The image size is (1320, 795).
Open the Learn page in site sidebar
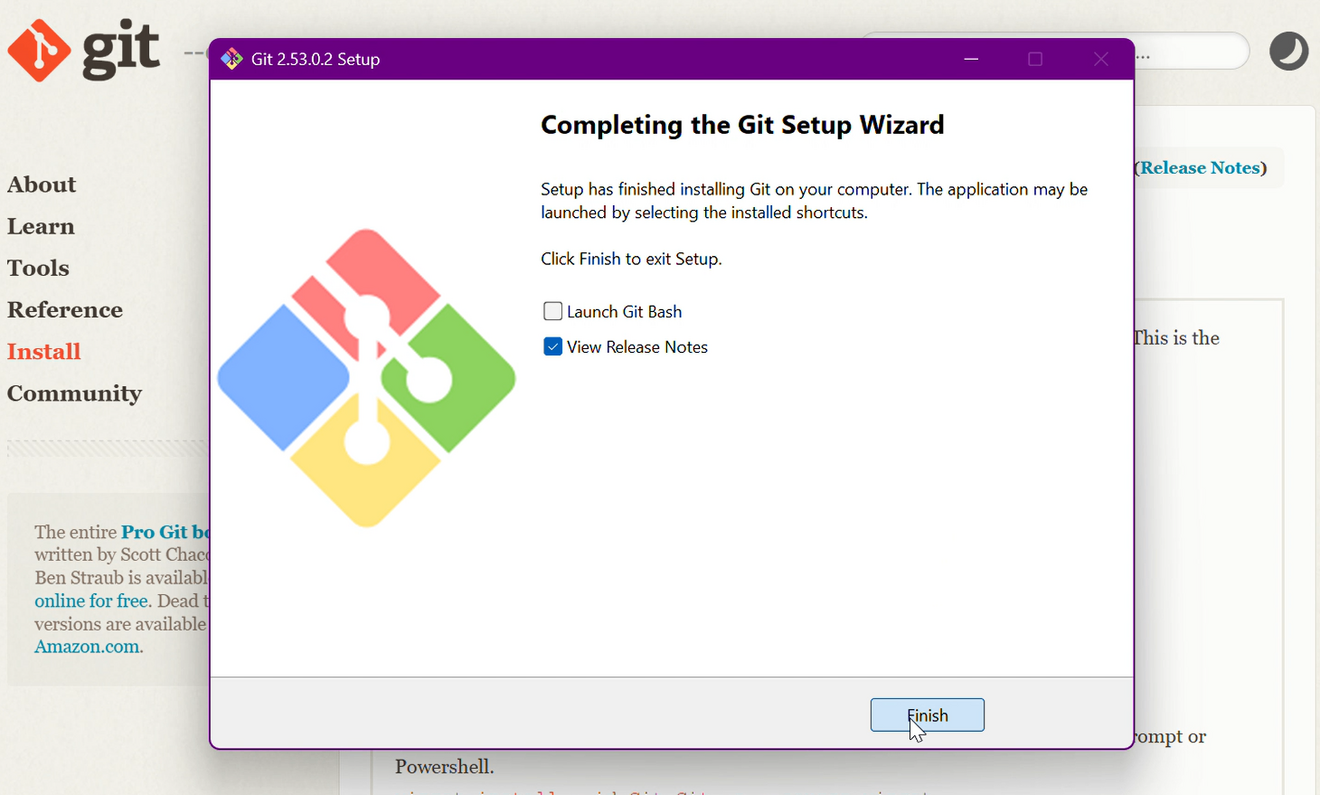click(41, 226)
